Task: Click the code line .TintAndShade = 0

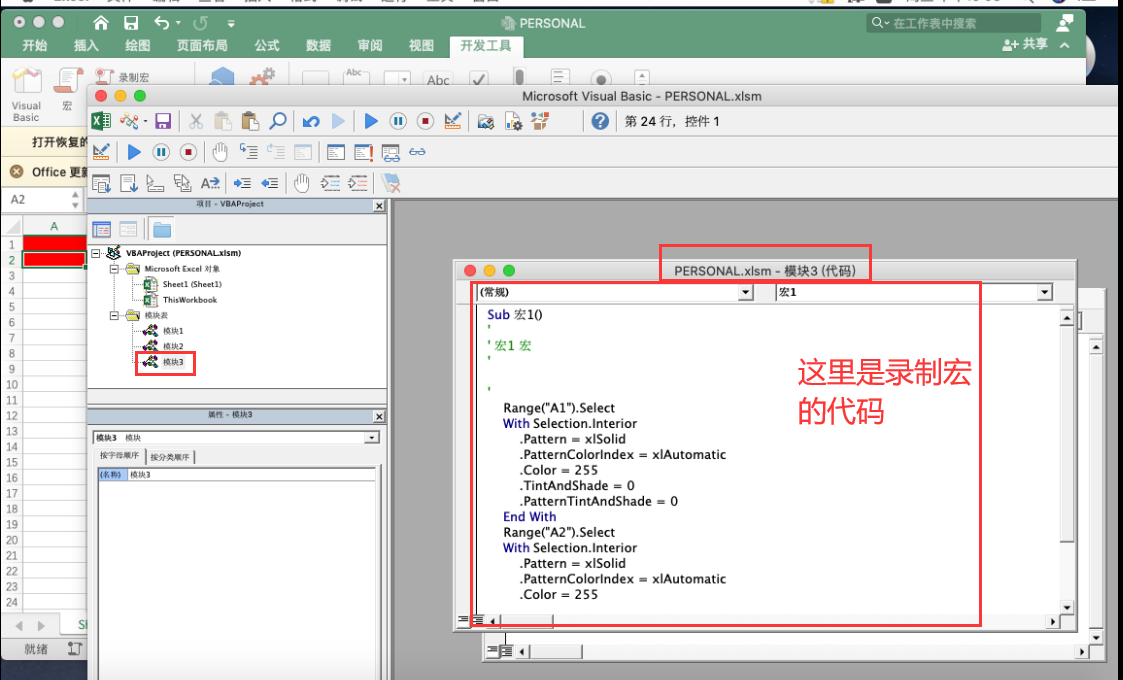Action: pos(577,486)
